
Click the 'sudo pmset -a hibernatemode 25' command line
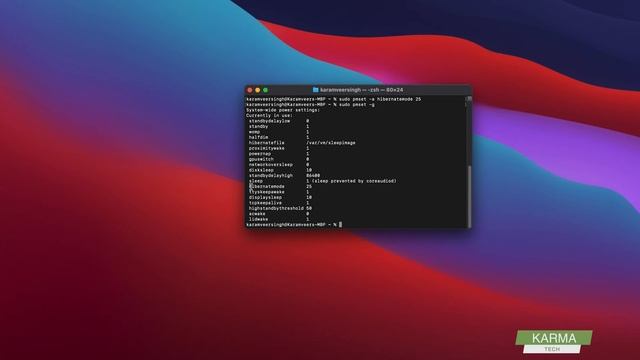coord(380,99)
